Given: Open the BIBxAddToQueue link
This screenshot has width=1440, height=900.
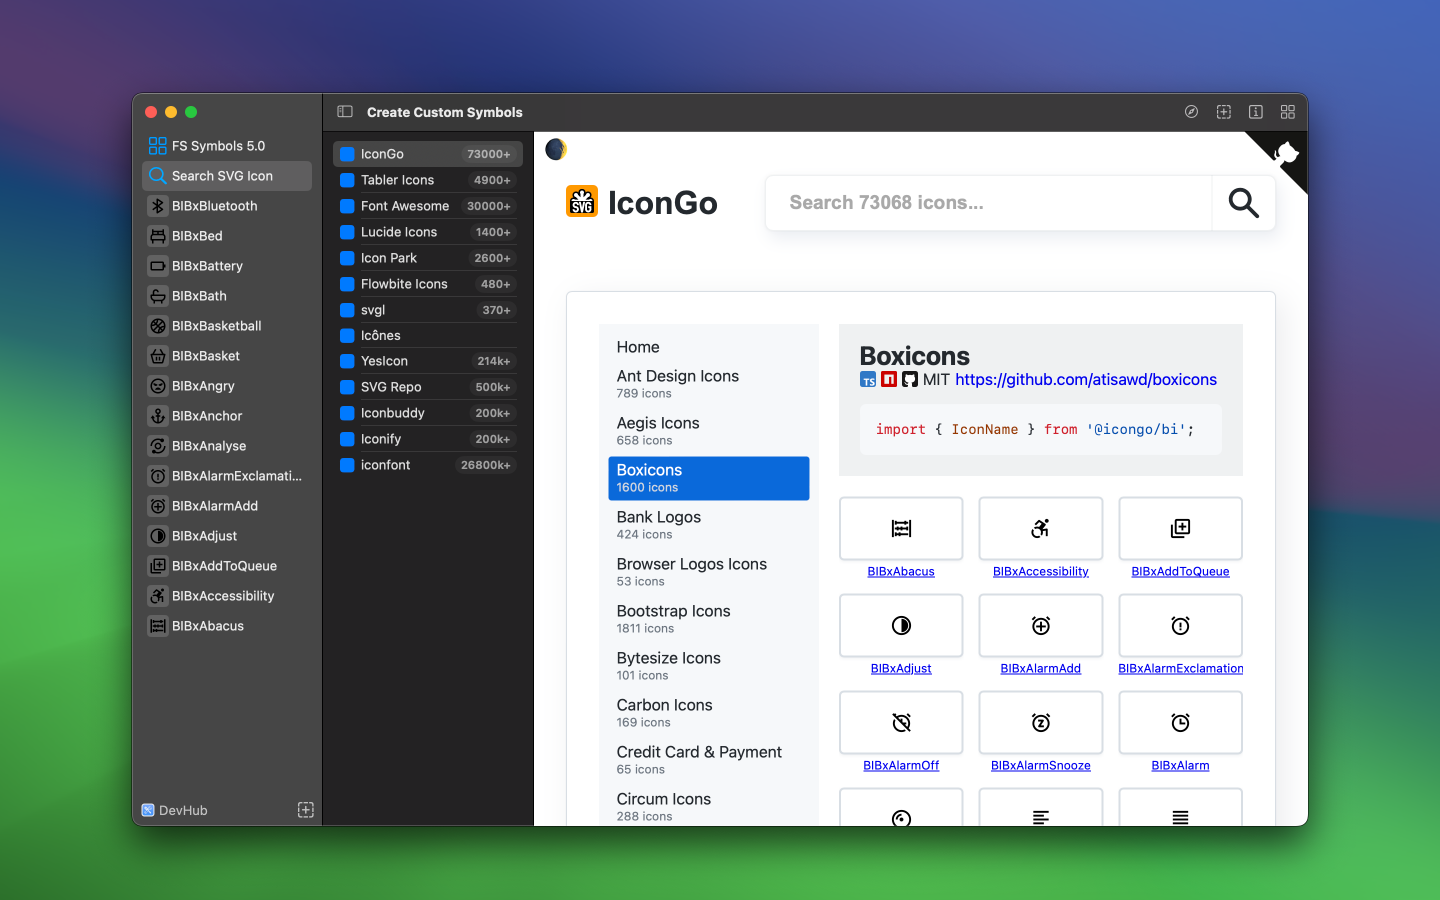Looking at the screenshot, I should coord(1180,572).
